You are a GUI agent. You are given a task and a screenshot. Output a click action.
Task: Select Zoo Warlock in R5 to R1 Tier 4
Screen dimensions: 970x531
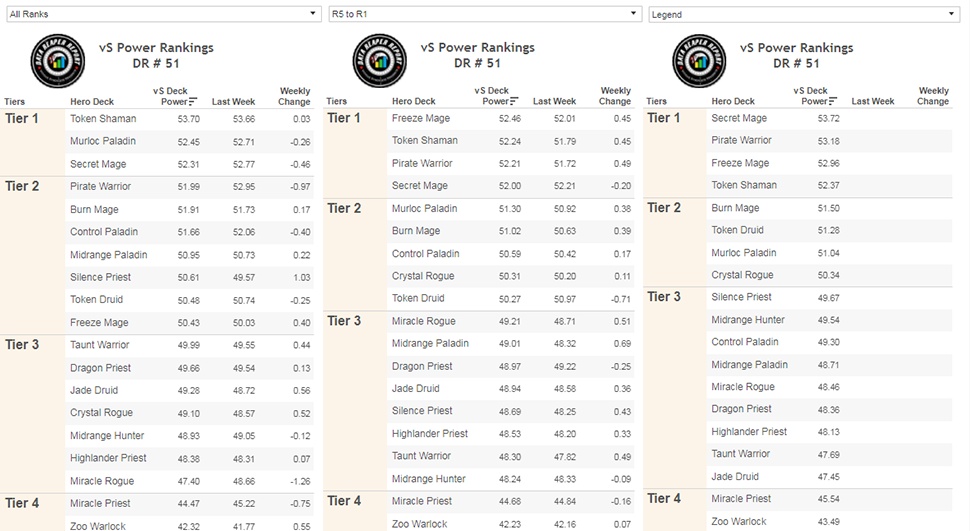coord(419,524)
